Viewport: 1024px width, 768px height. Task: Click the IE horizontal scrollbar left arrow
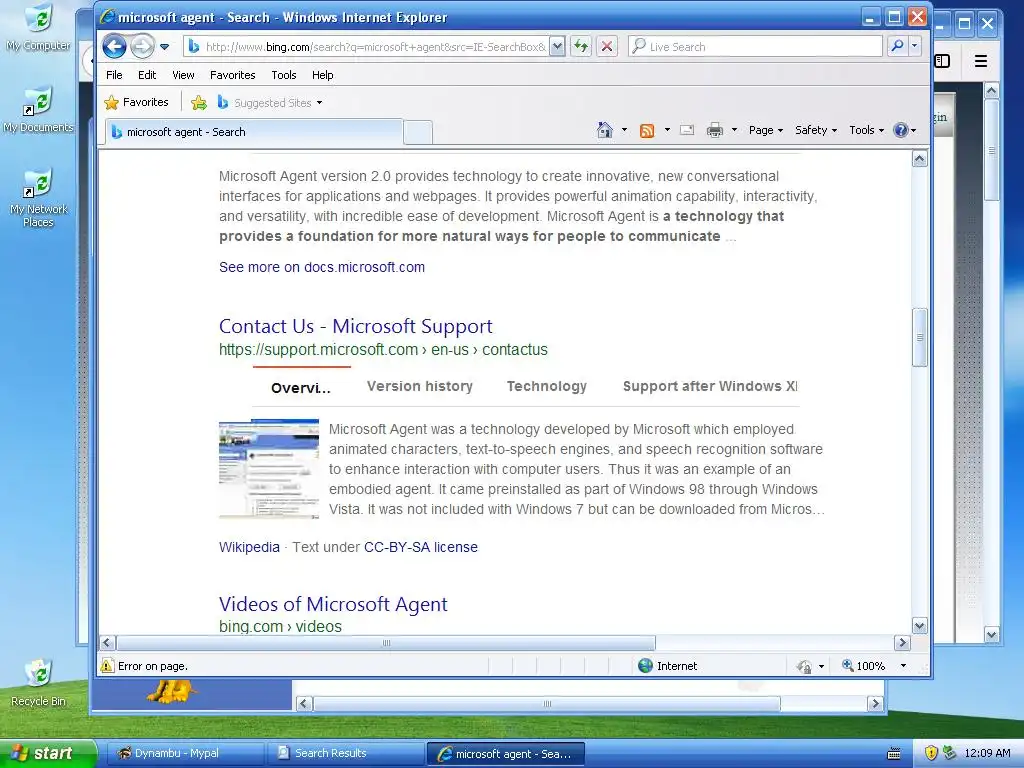tap(107, 643)
